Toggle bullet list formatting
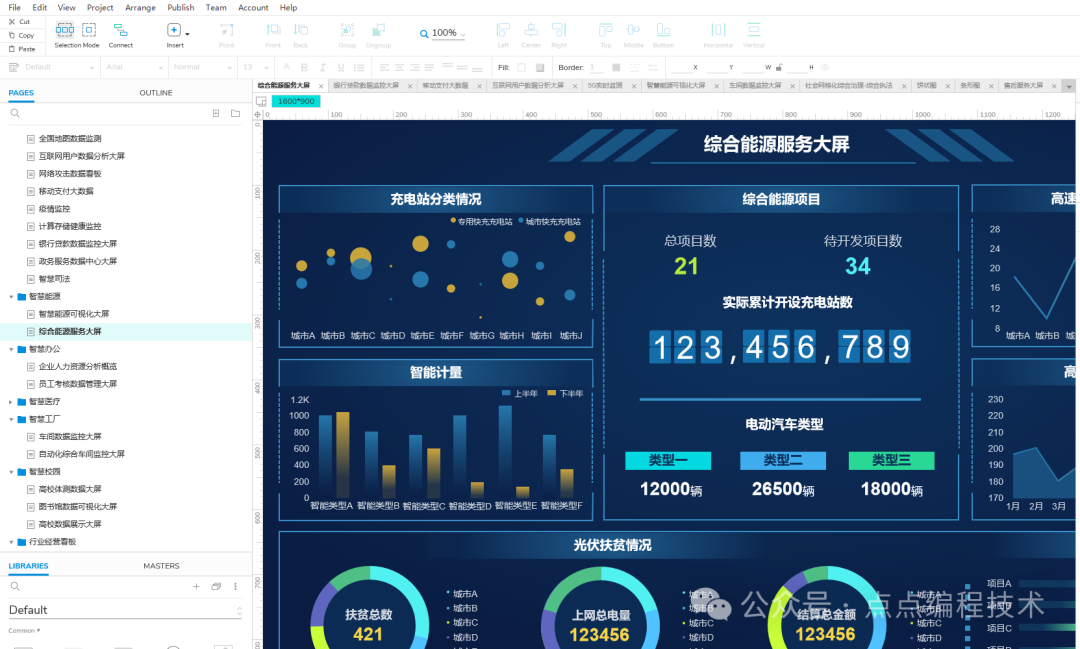Image resolution: width=1080 pixels, height=649 pixels. (359, 68)
